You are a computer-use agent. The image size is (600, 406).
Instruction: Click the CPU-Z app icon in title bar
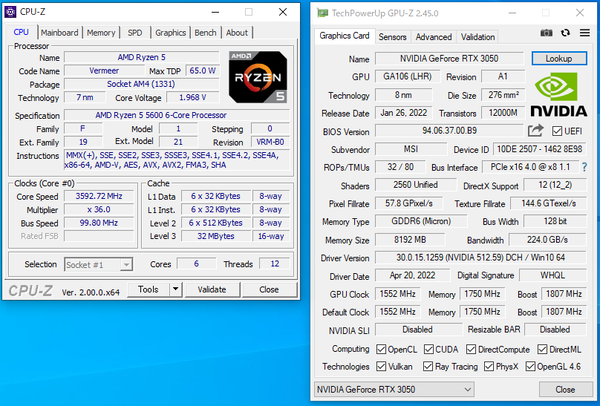point(10,12)
